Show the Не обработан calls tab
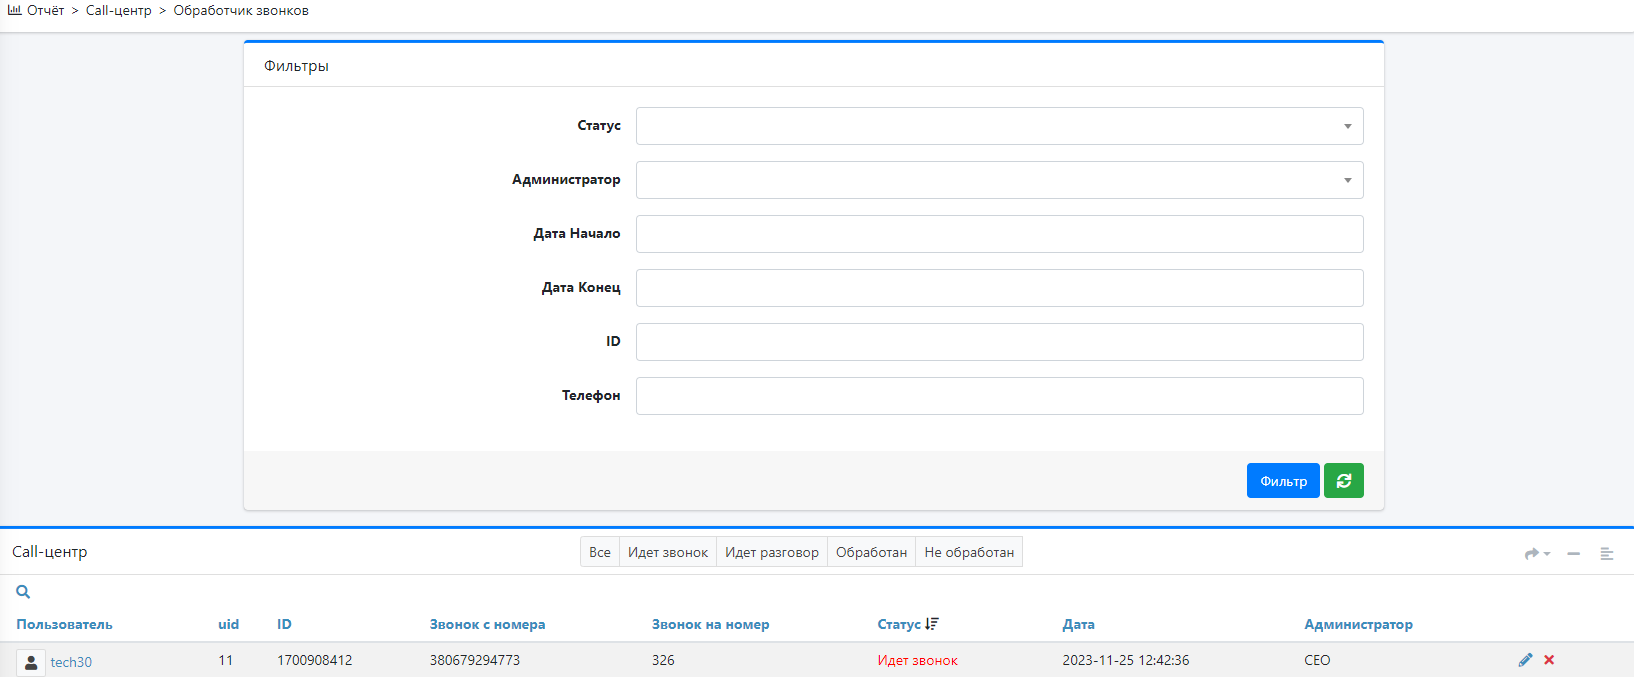The width and height of the screenshot is (1634, 677). (968, 552)
